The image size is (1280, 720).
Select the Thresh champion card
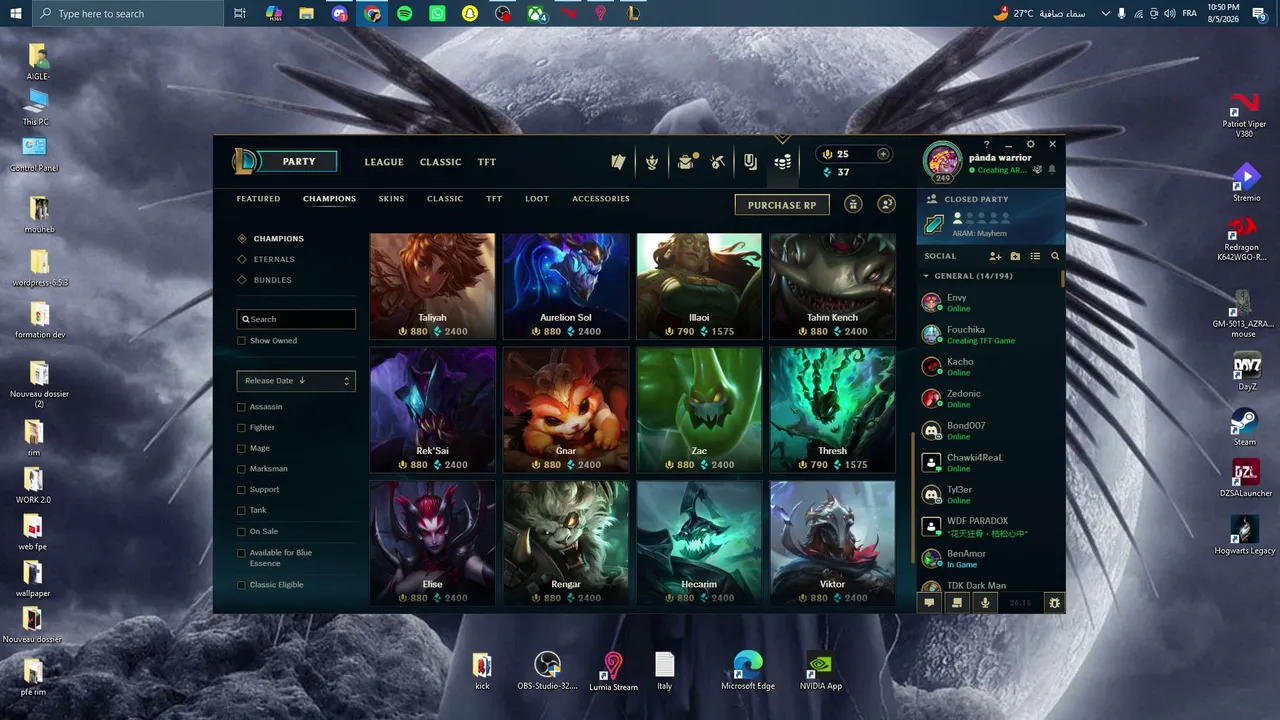coord(832,410)
